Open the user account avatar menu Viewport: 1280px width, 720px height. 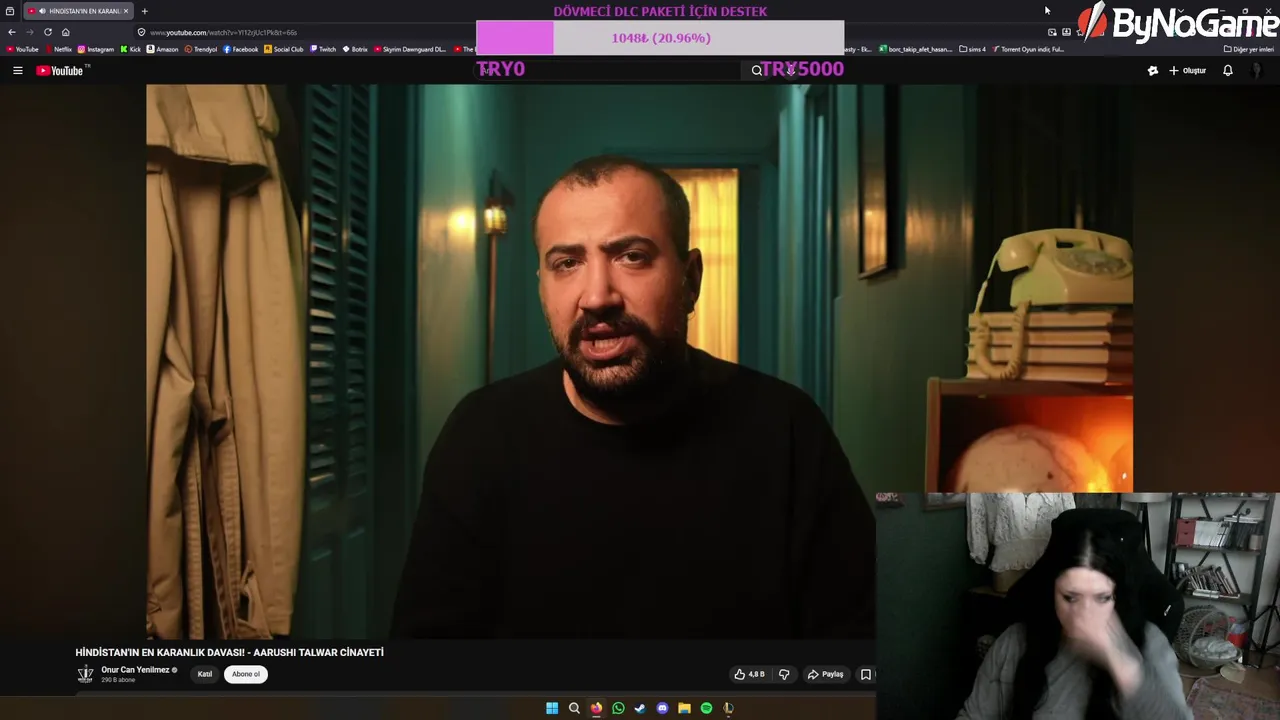click(1258, 71)
